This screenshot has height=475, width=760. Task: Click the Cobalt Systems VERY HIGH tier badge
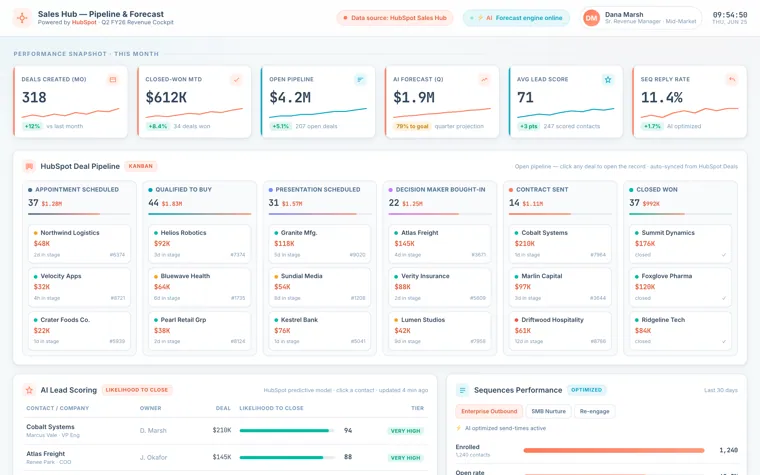(x=405, y=431)
